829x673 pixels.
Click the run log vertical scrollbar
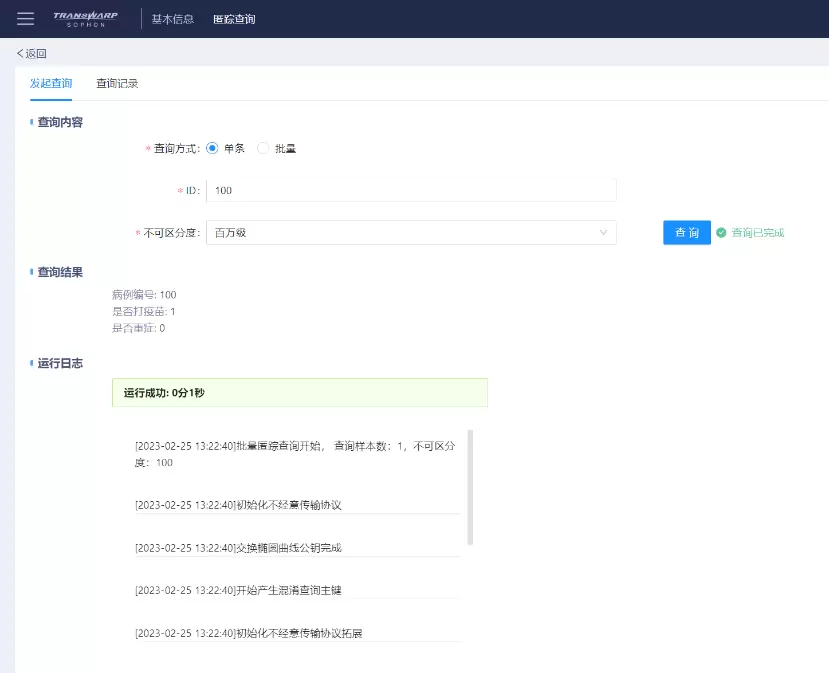(x=470, y=487)
